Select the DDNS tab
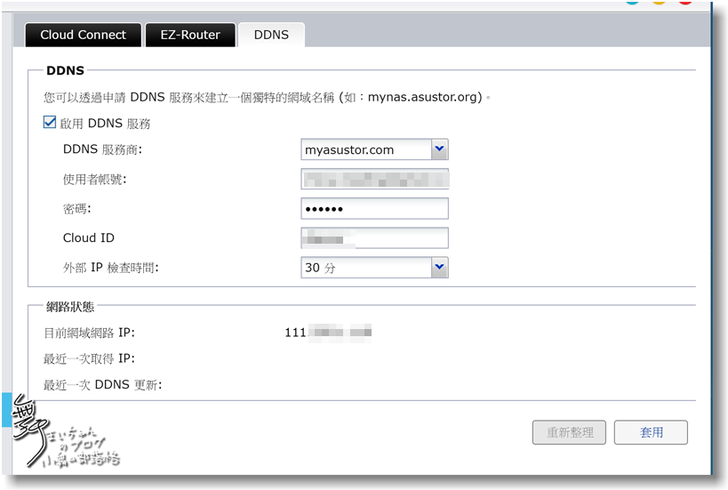This screenshot has width=728, height=490. click(271, 35)
